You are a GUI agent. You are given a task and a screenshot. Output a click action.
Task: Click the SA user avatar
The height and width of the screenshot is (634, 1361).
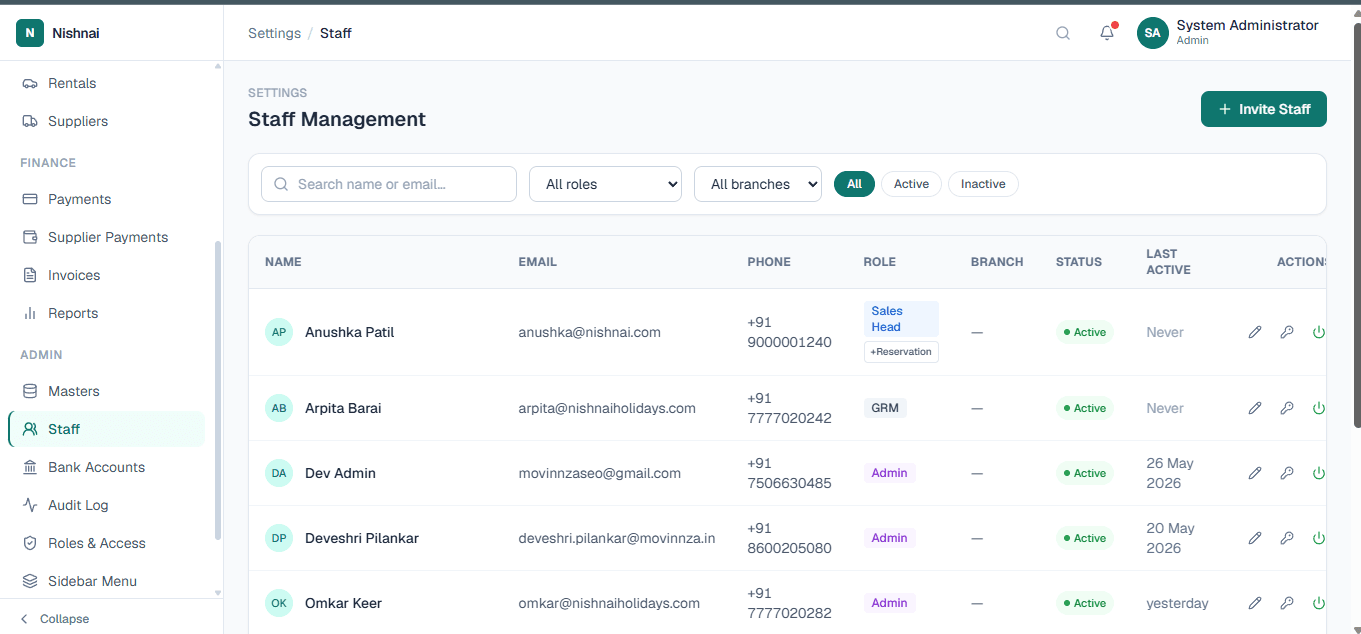(1153, 33)
